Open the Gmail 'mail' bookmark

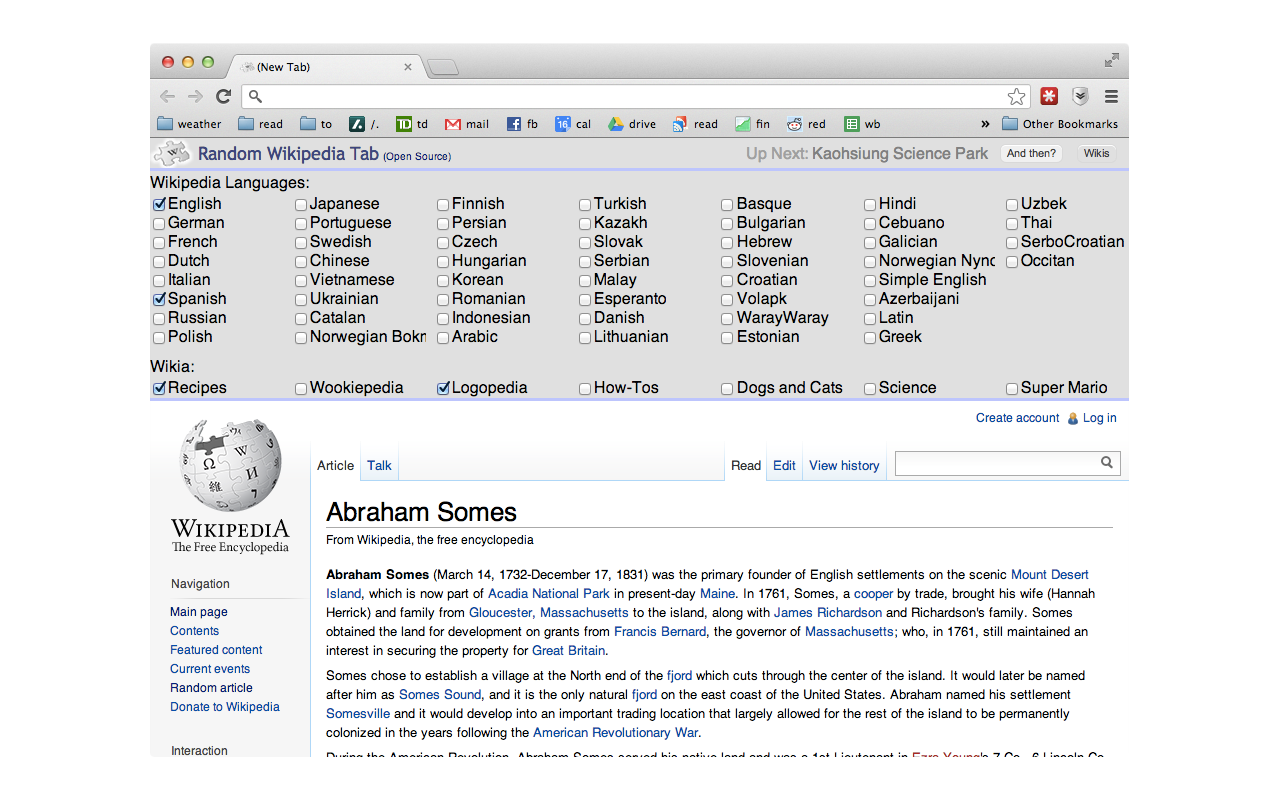(x=467, y=124)
